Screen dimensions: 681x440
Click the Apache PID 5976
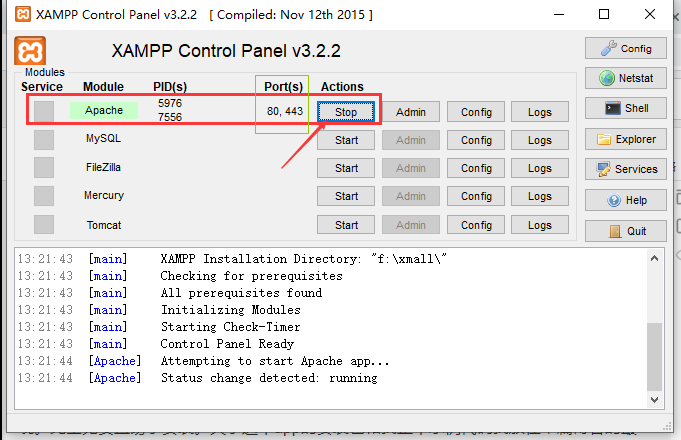(170, 103)
